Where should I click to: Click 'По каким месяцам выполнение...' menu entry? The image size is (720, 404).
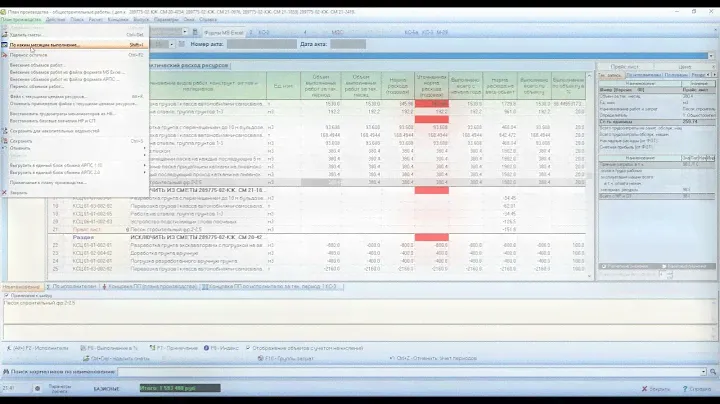coord(50,45)
